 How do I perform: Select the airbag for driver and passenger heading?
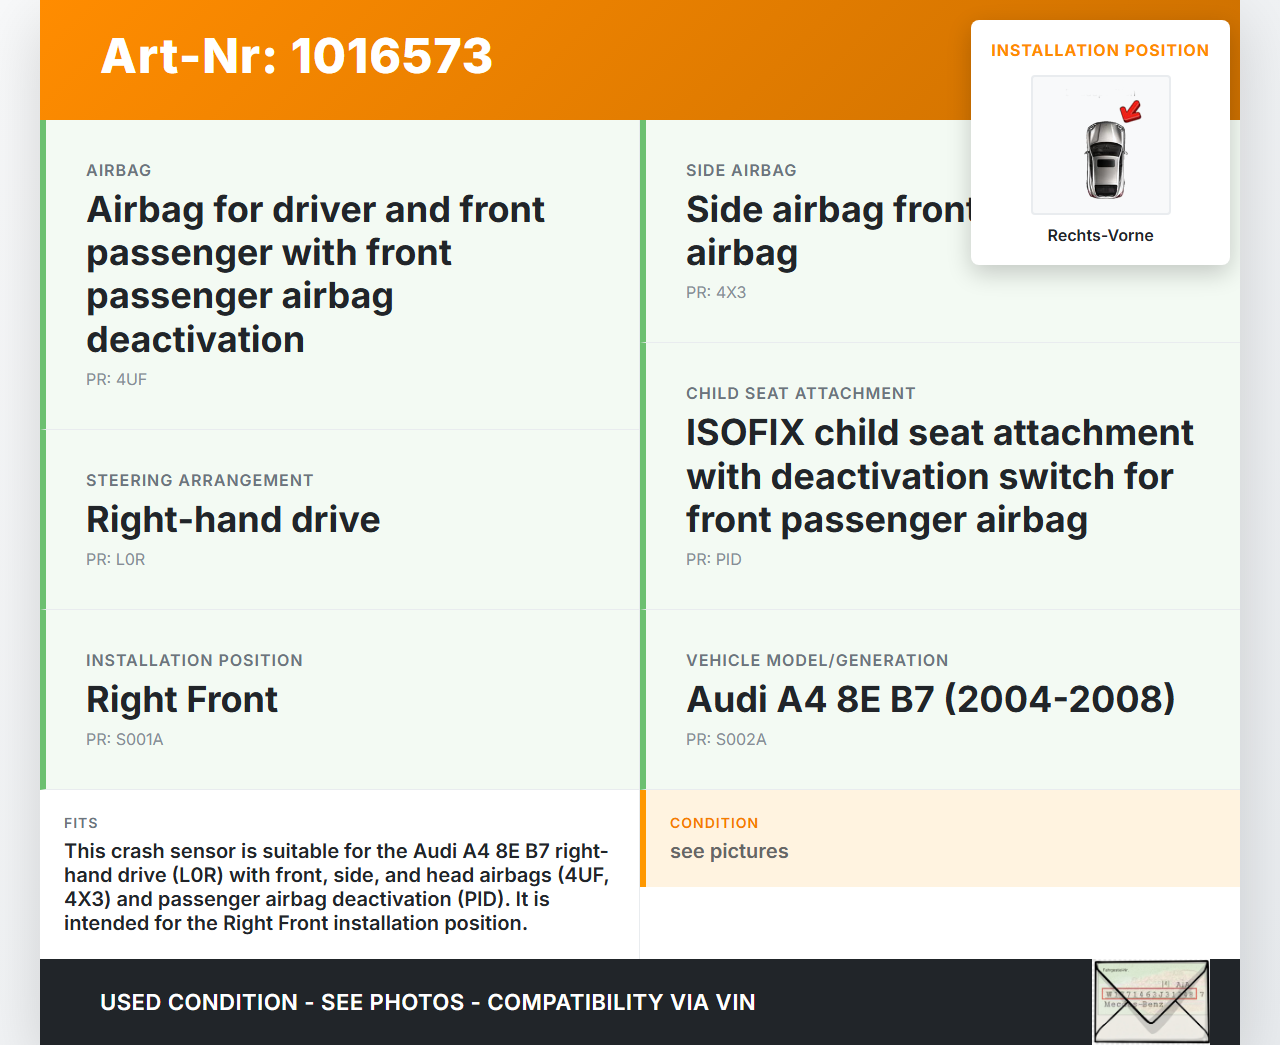[x=315, y=274]
